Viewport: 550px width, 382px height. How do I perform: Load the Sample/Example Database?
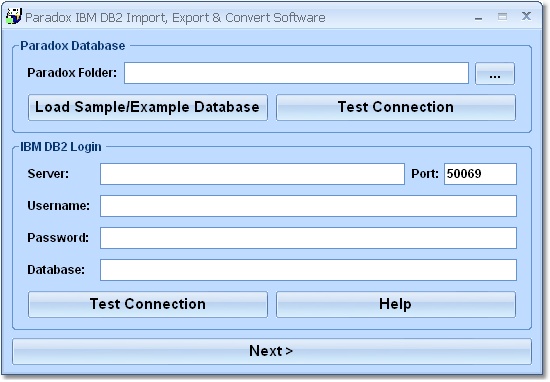148,107
